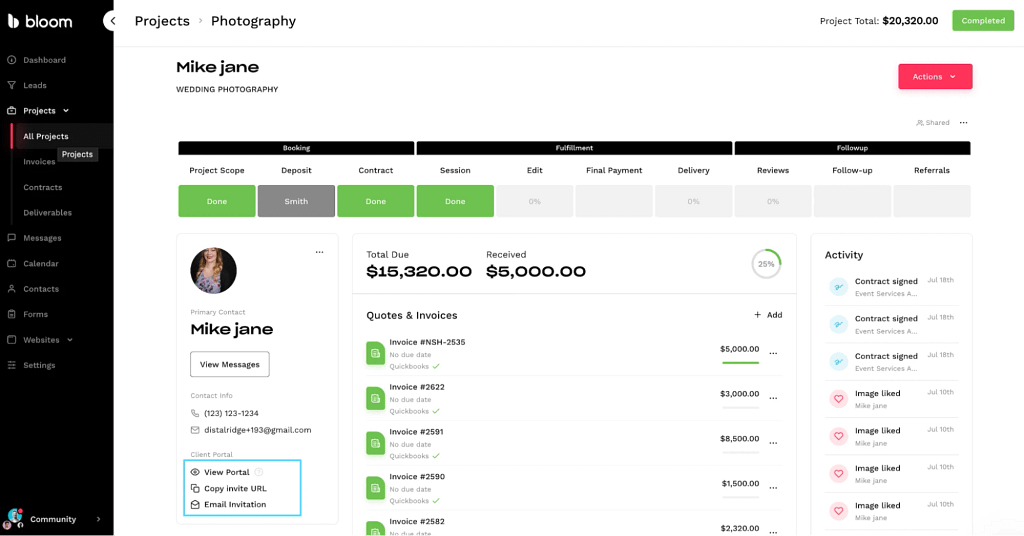Click Email Invitation link

click(235, 505)
